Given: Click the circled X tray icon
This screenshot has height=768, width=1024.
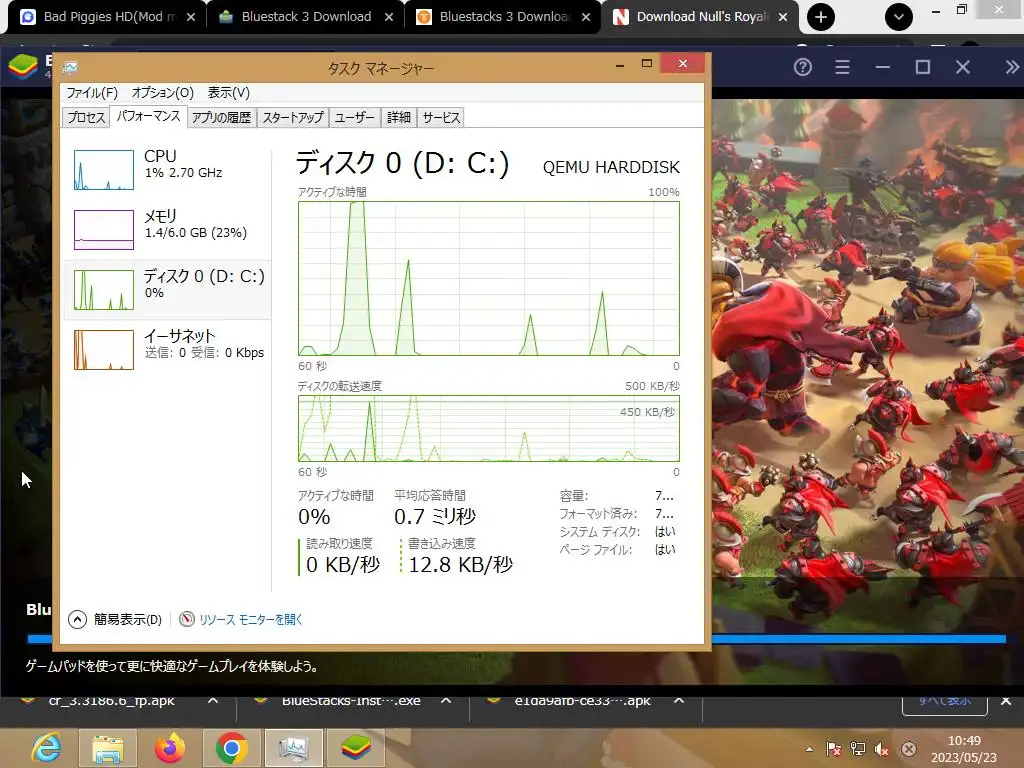Looking at the screenshot, I should pos(908,749).
